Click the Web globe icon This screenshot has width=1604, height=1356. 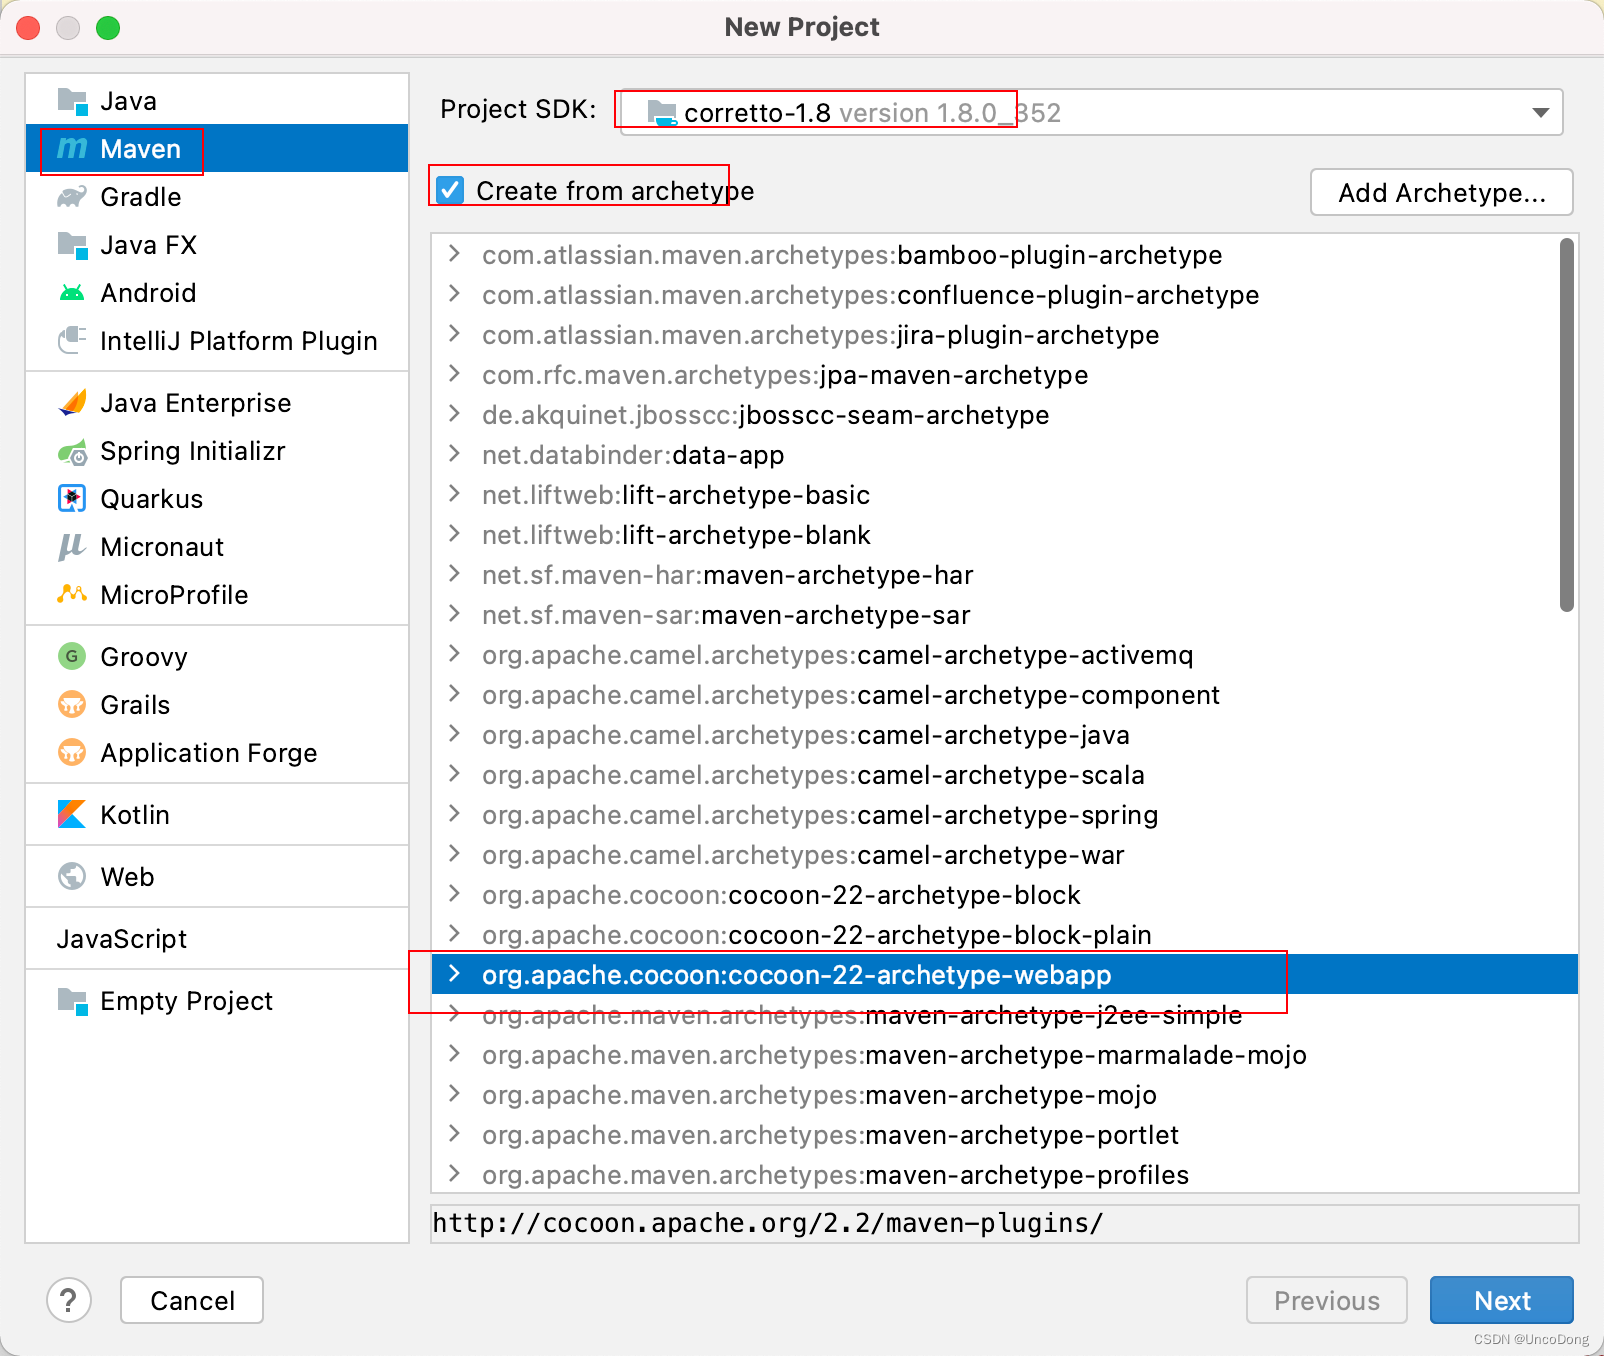[72, 876]
